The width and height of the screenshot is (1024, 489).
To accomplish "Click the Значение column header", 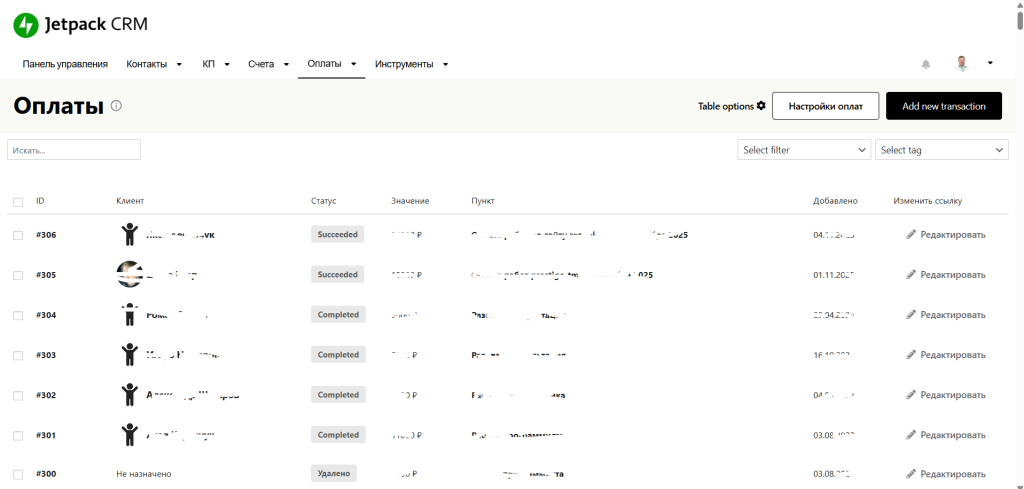I will [x=410, y=201].
